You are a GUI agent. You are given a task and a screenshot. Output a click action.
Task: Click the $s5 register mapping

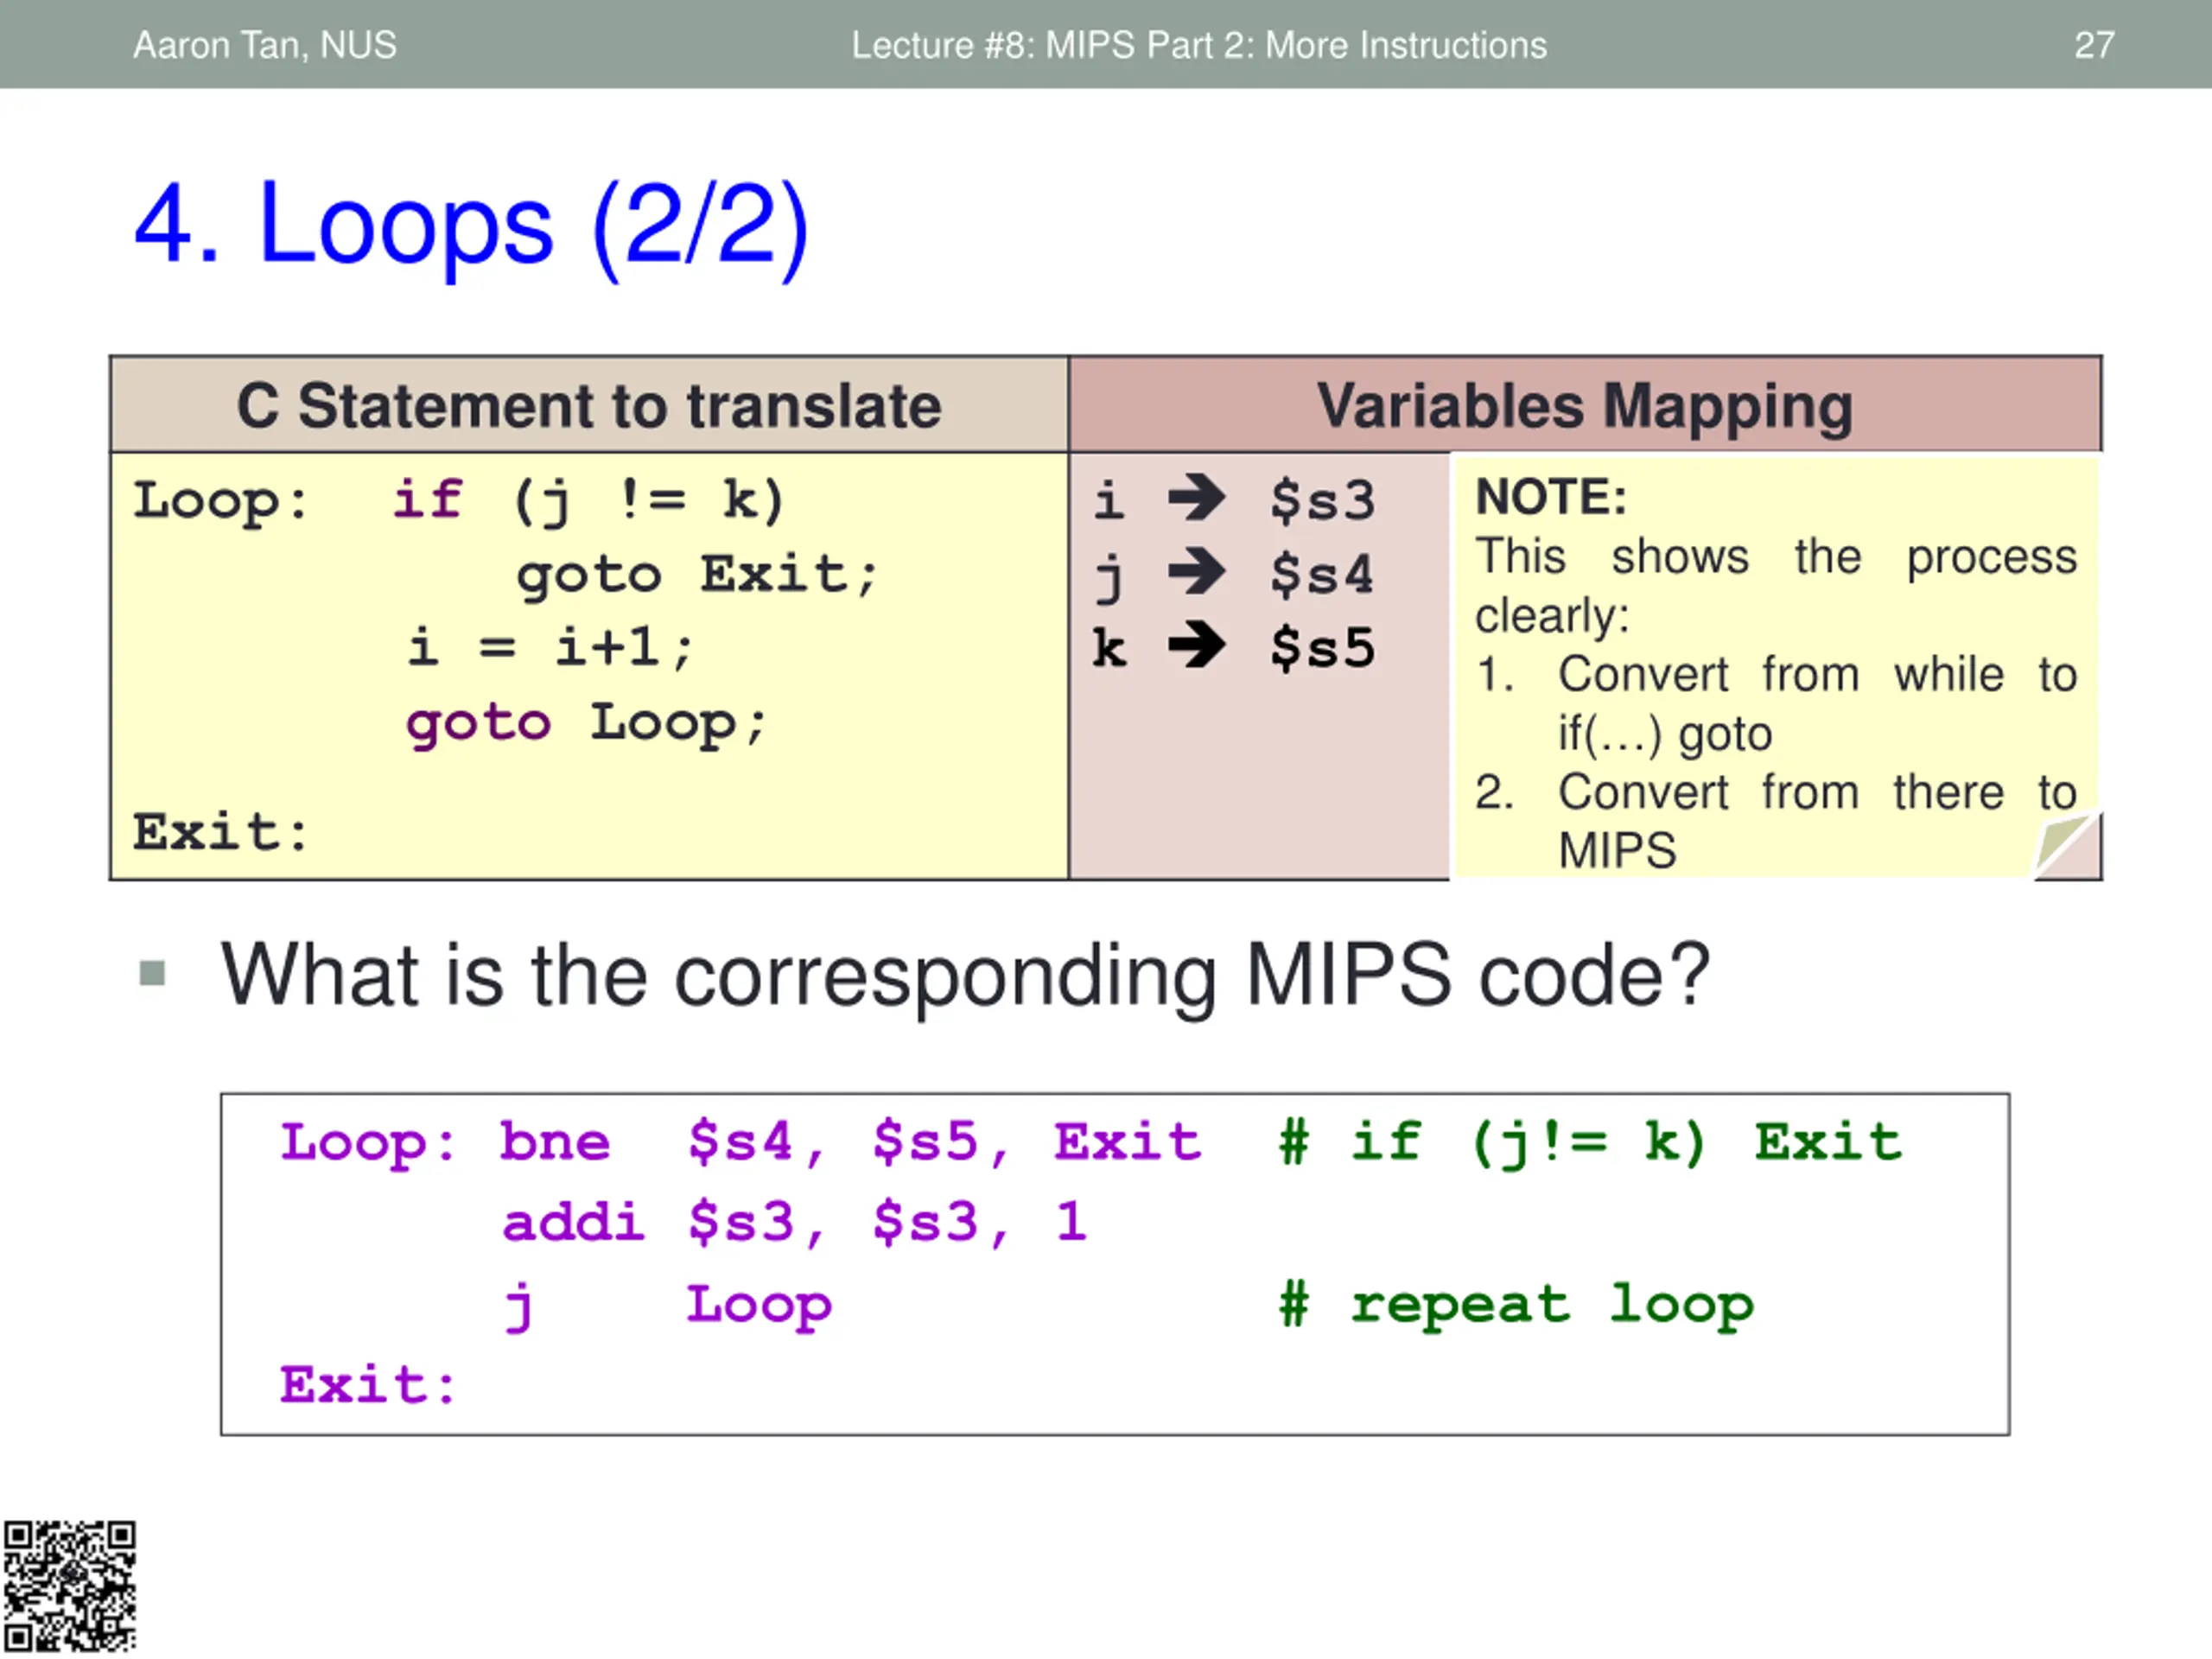[x=1322, y=647]
